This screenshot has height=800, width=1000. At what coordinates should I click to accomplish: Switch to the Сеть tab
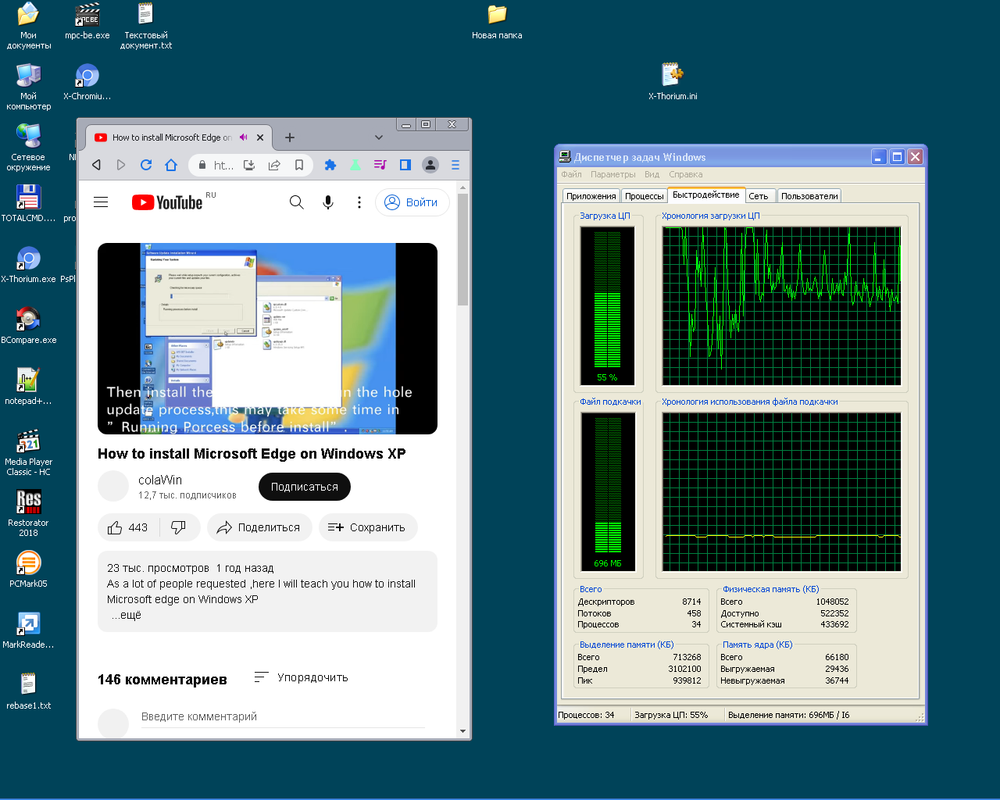point(758,196)
